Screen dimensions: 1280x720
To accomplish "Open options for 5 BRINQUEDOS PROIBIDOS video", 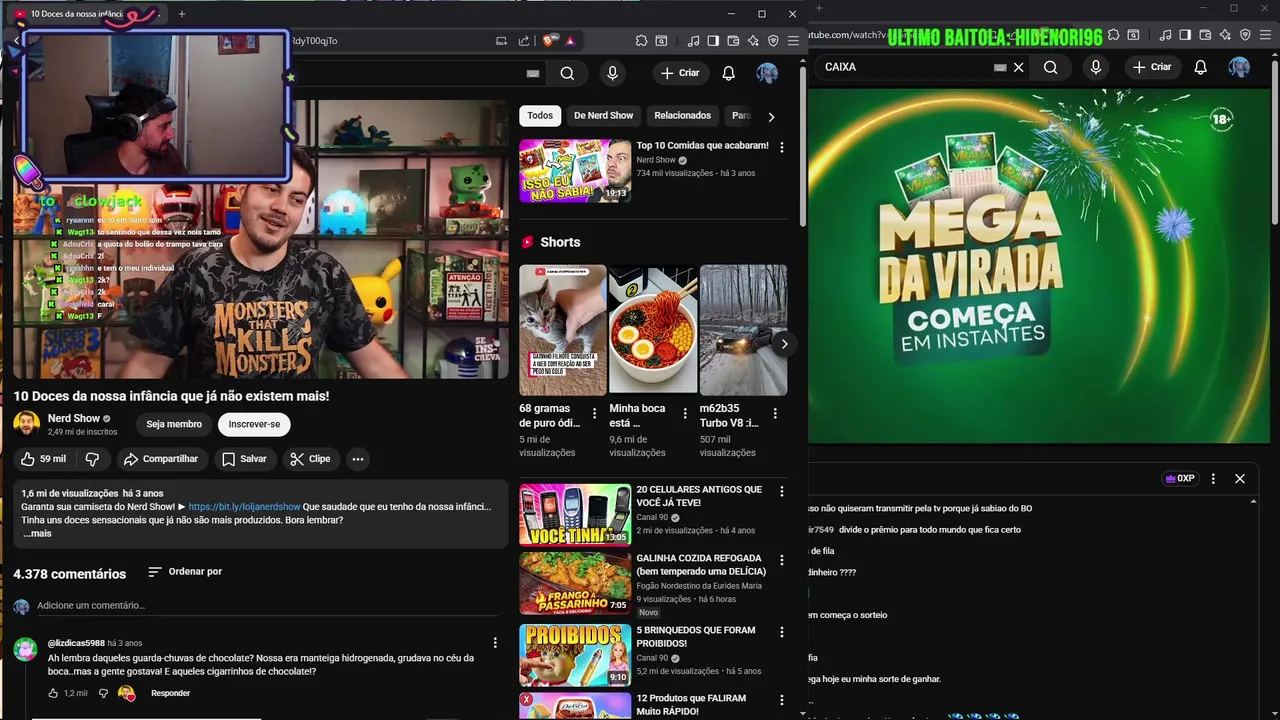I will tap(782, 632).
